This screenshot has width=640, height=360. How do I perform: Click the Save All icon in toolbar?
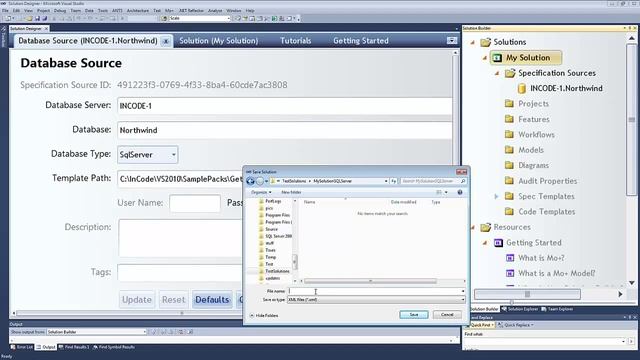tap(44, 18)
